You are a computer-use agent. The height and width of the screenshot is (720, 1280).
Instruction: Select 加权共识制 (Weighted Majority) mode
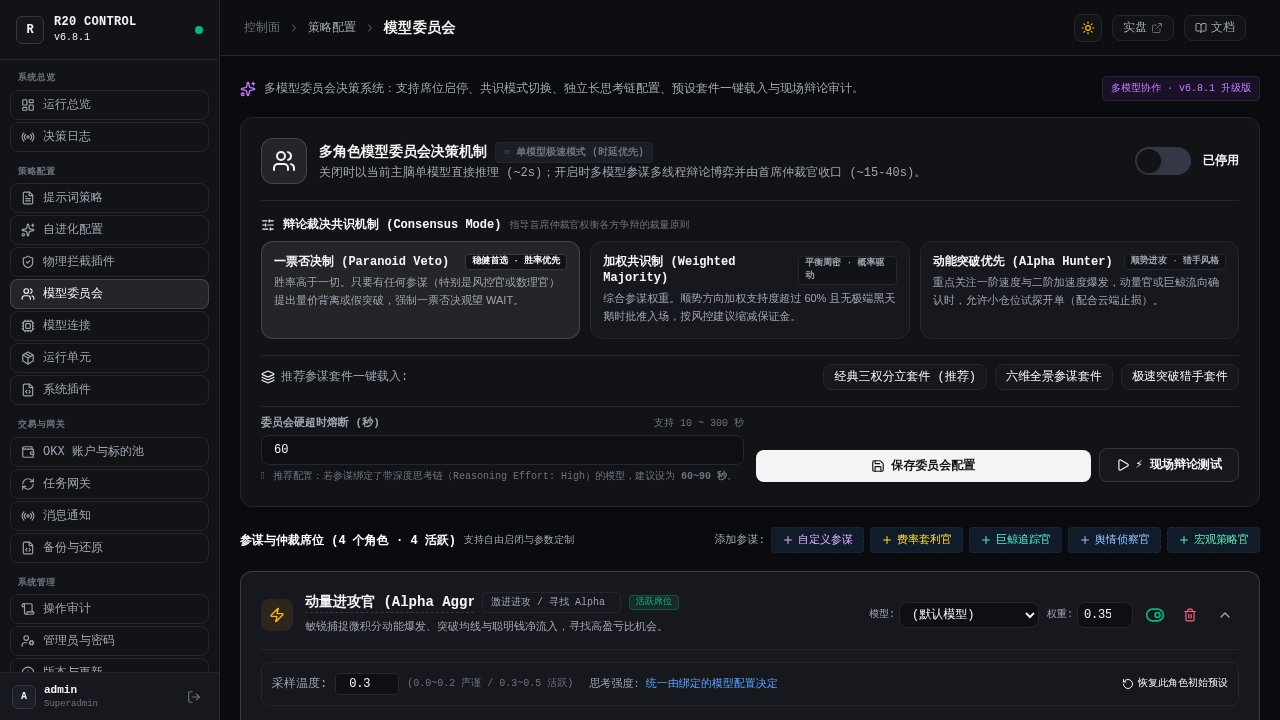[750, 290]
